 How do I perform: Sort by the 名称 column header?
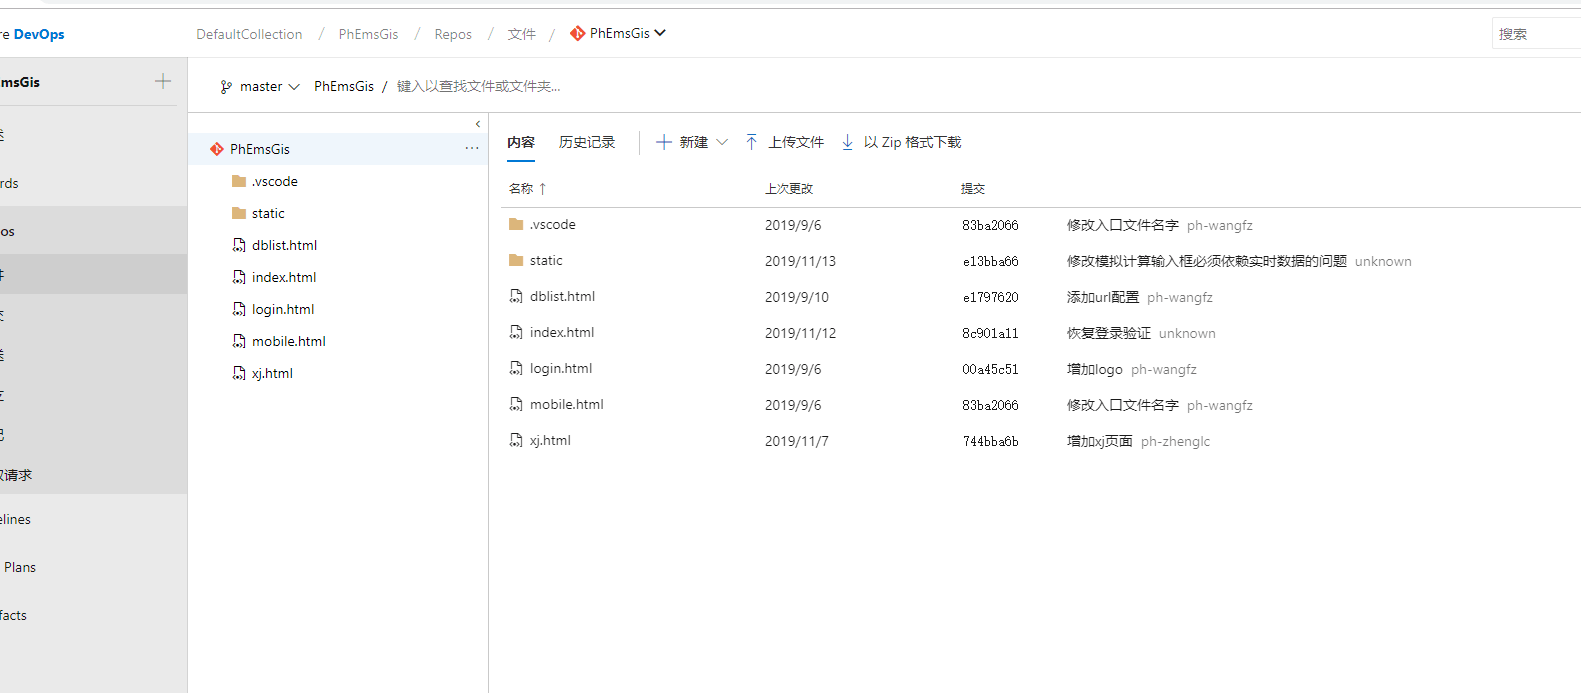click(x=521, y=188)
